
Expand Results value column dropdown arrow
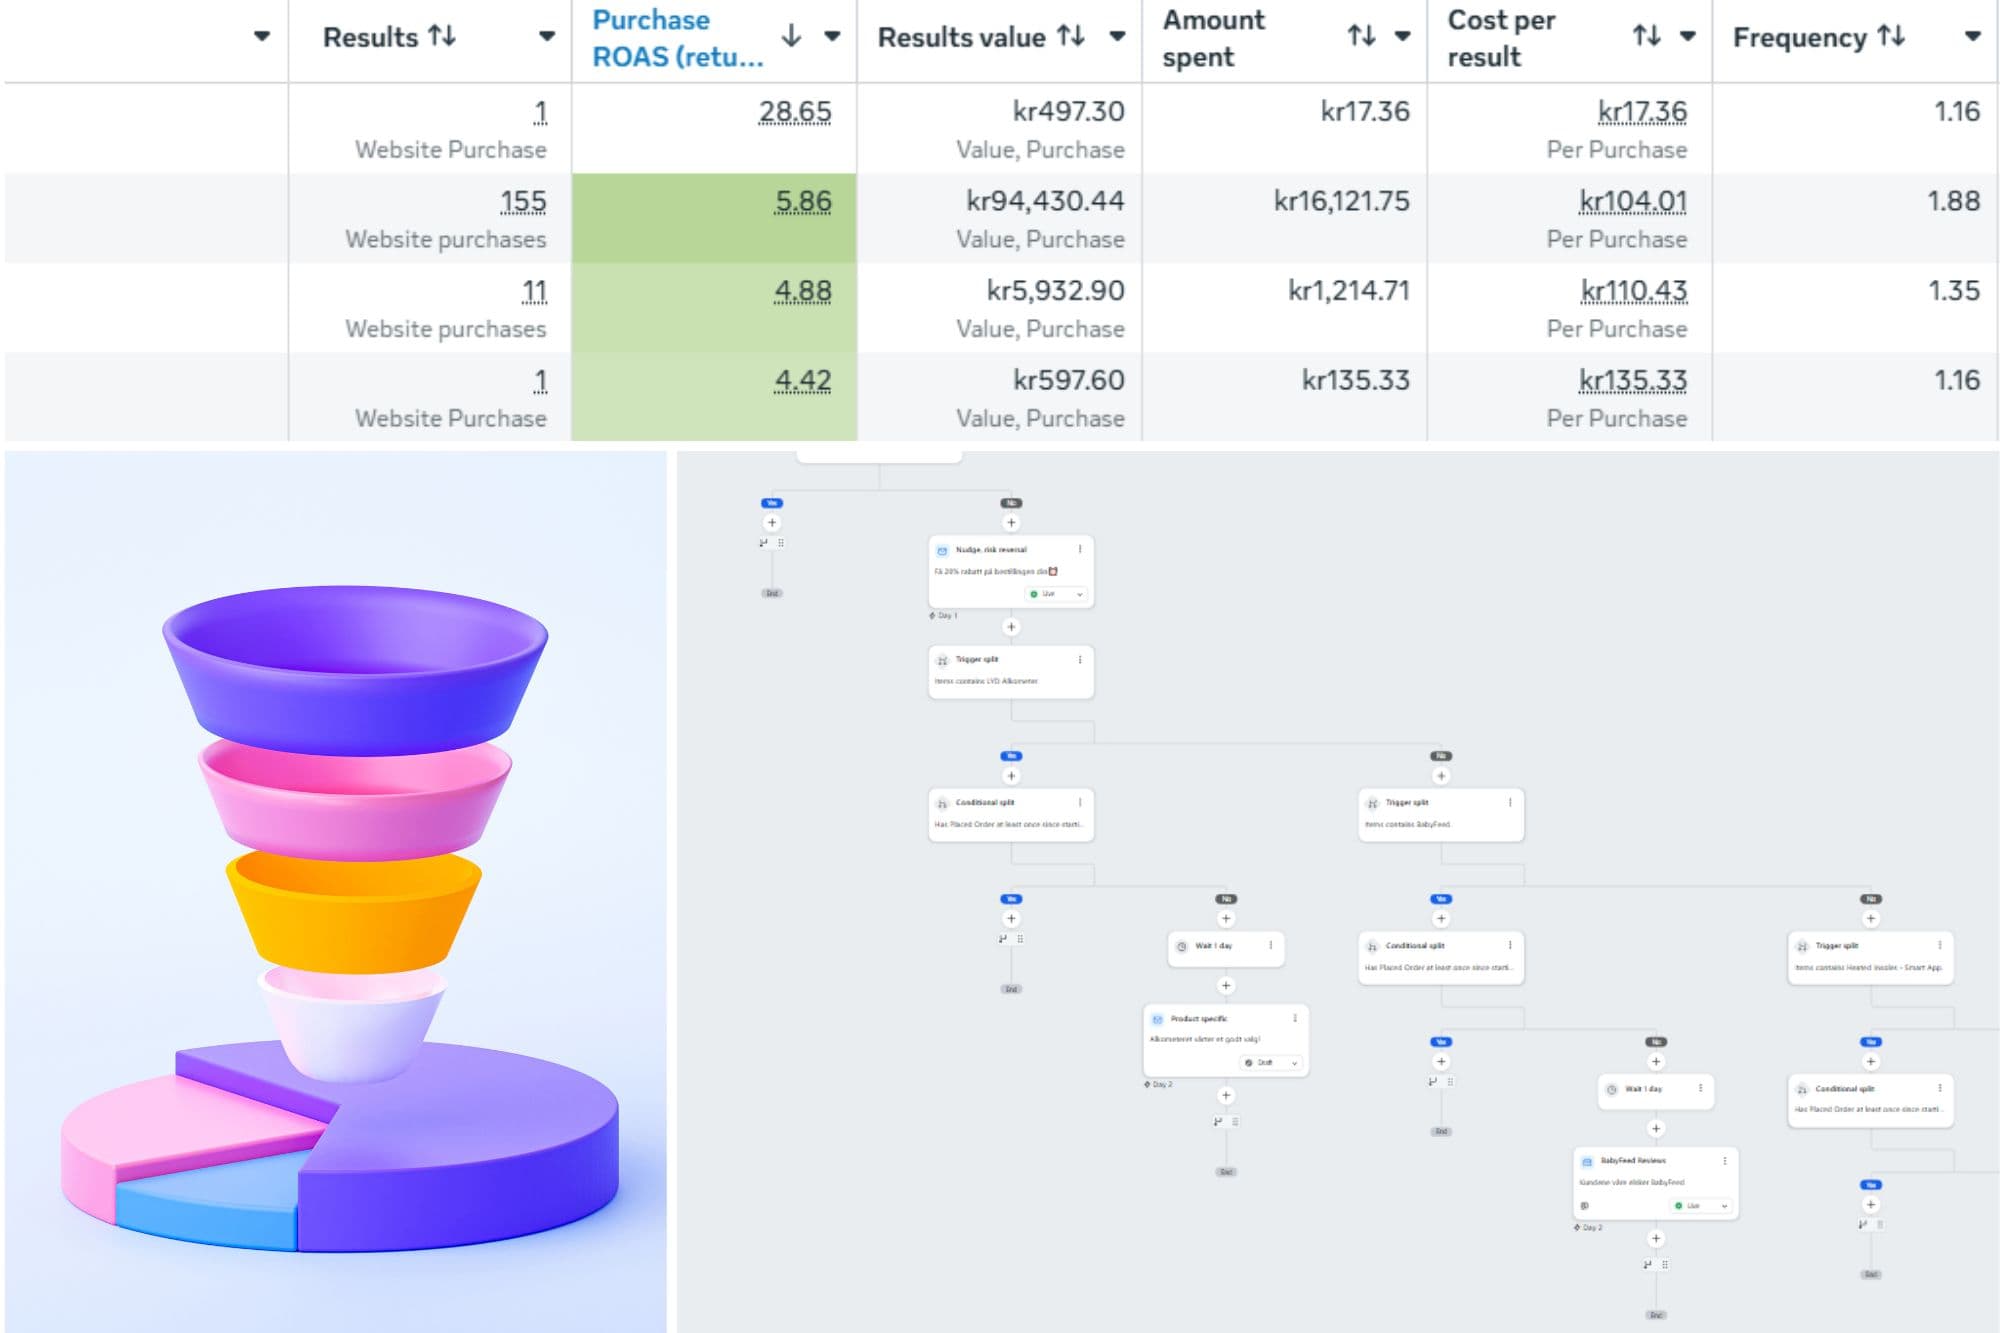[x=1117, y=37]
